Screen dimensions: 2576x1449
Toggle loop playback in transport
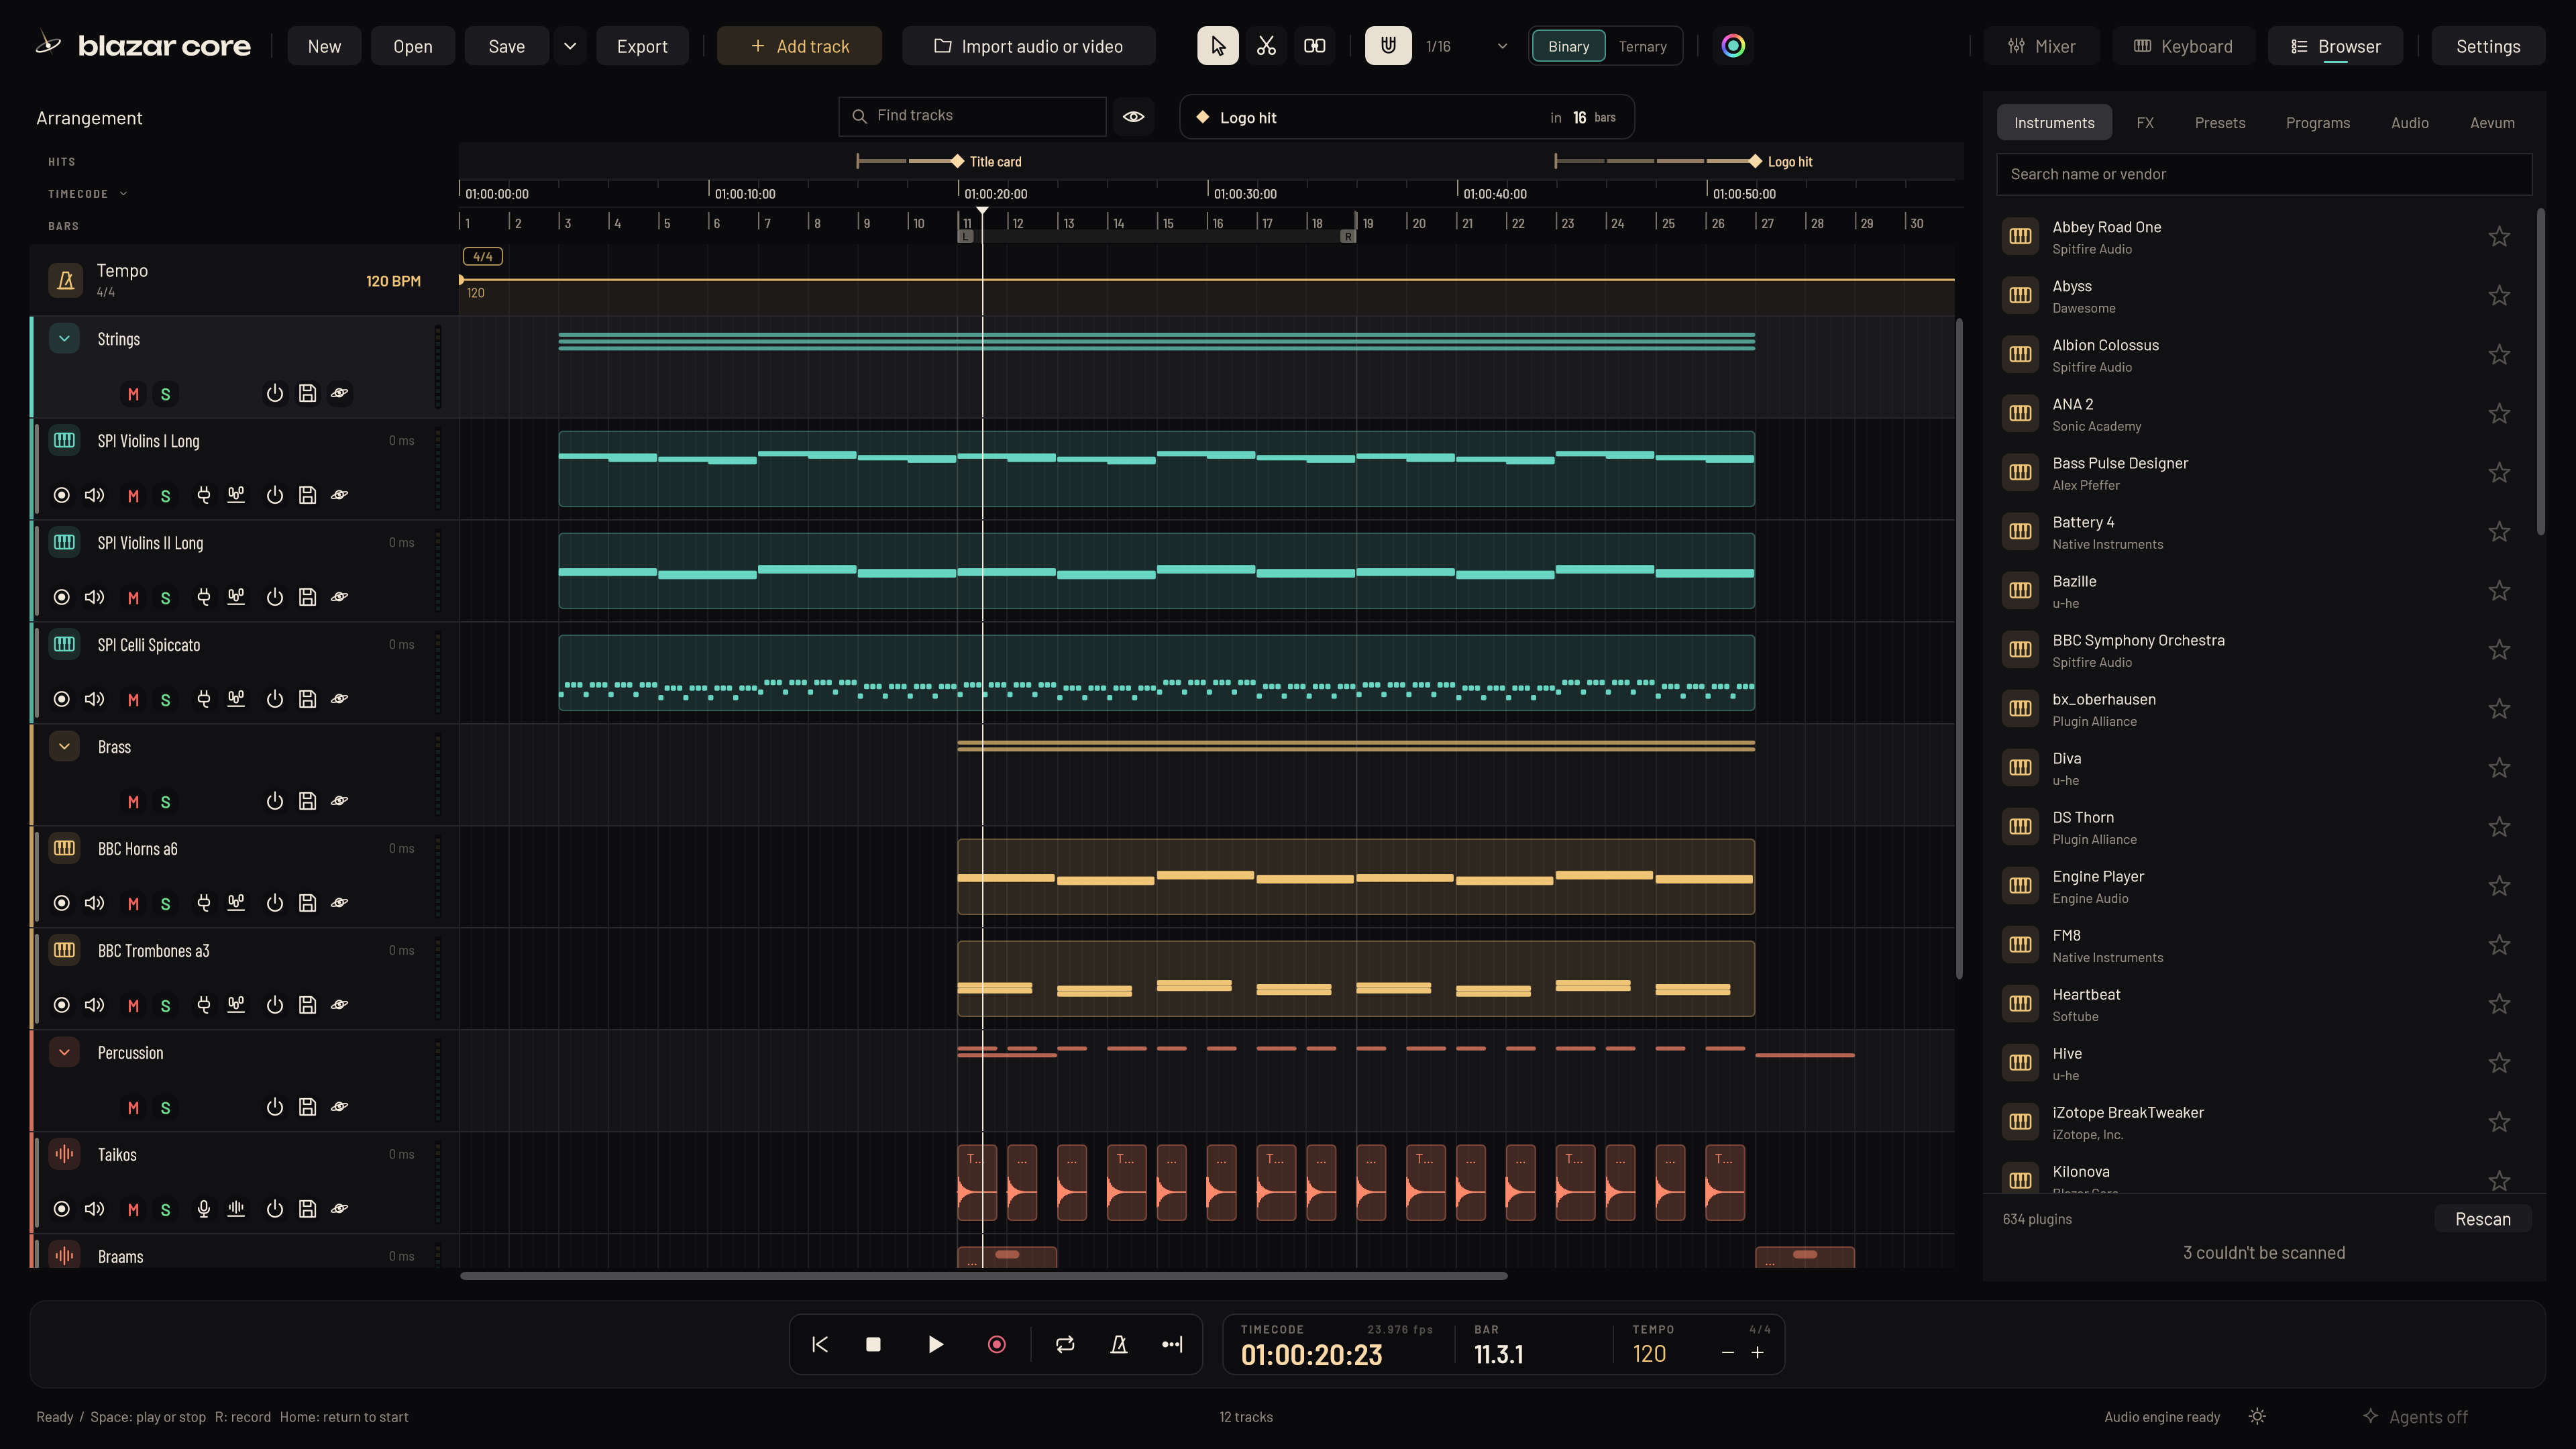1065,1345
